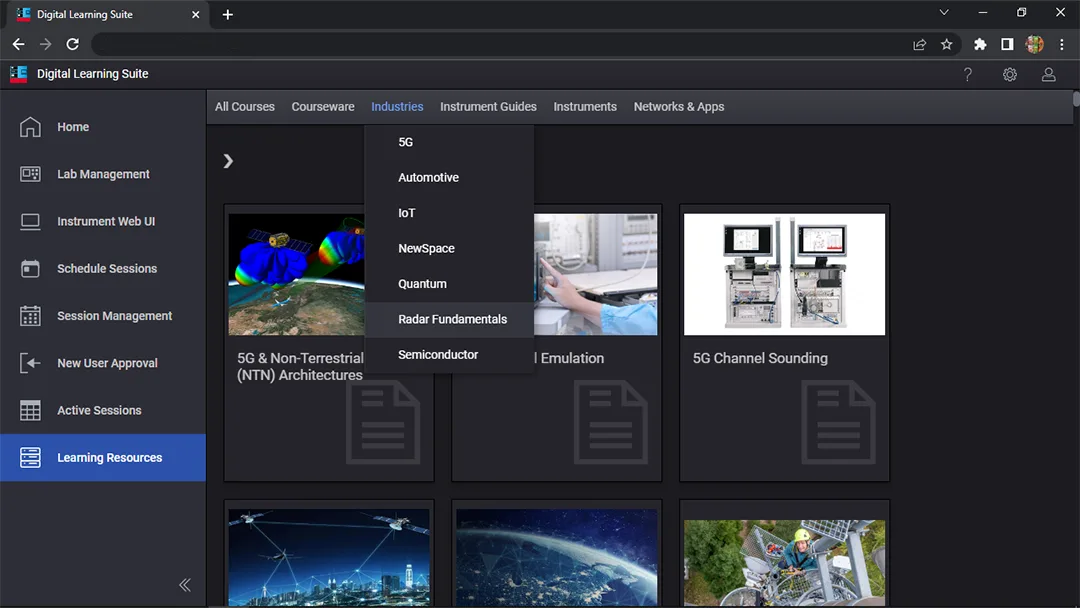1080x608 pixels.
Task: Open the satellite 5G NTN Architectures thumbnail
Action: 297,274
